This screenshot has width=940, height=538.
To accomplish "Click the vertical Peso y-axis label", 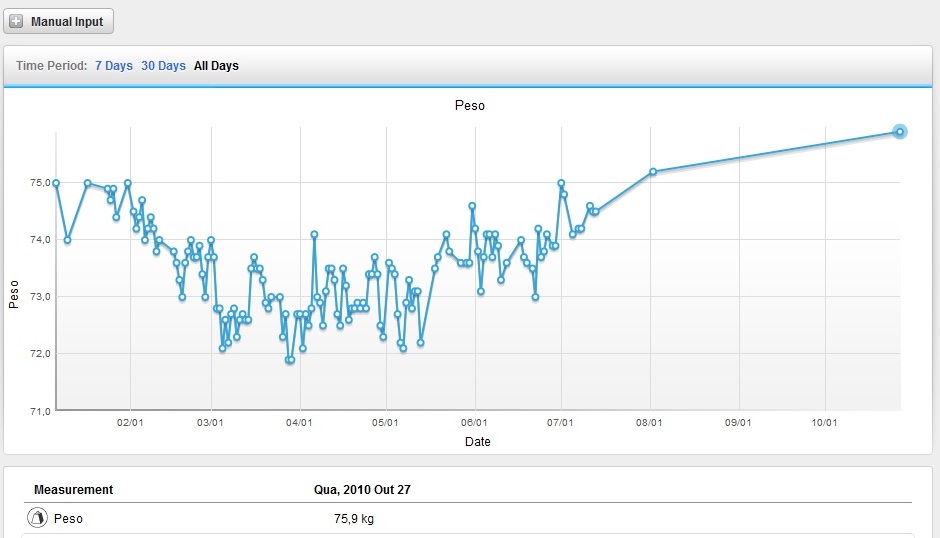I will (x=14, y=292).
